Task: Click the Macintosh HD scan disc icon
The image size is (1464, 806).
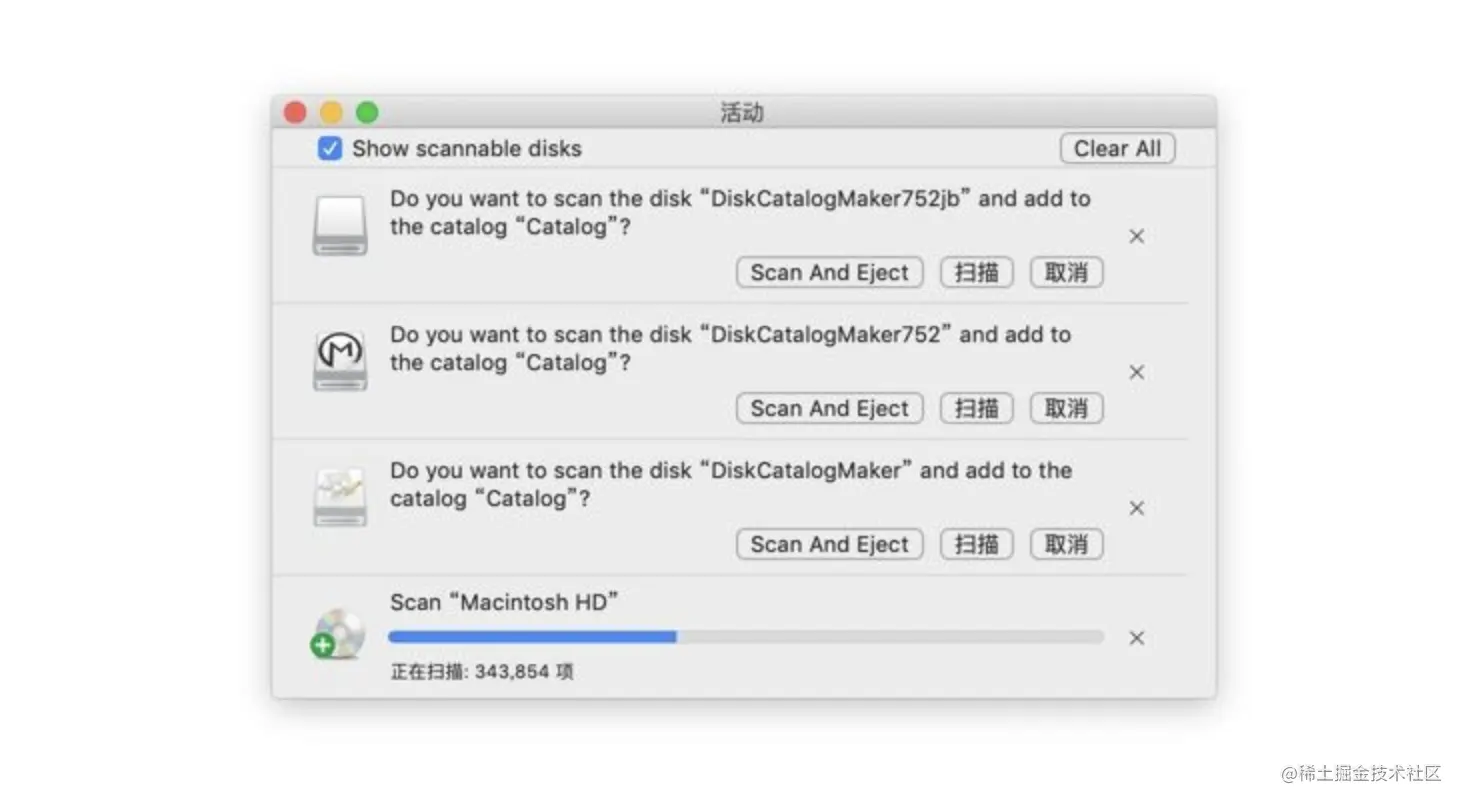Action: coord(338,635)
